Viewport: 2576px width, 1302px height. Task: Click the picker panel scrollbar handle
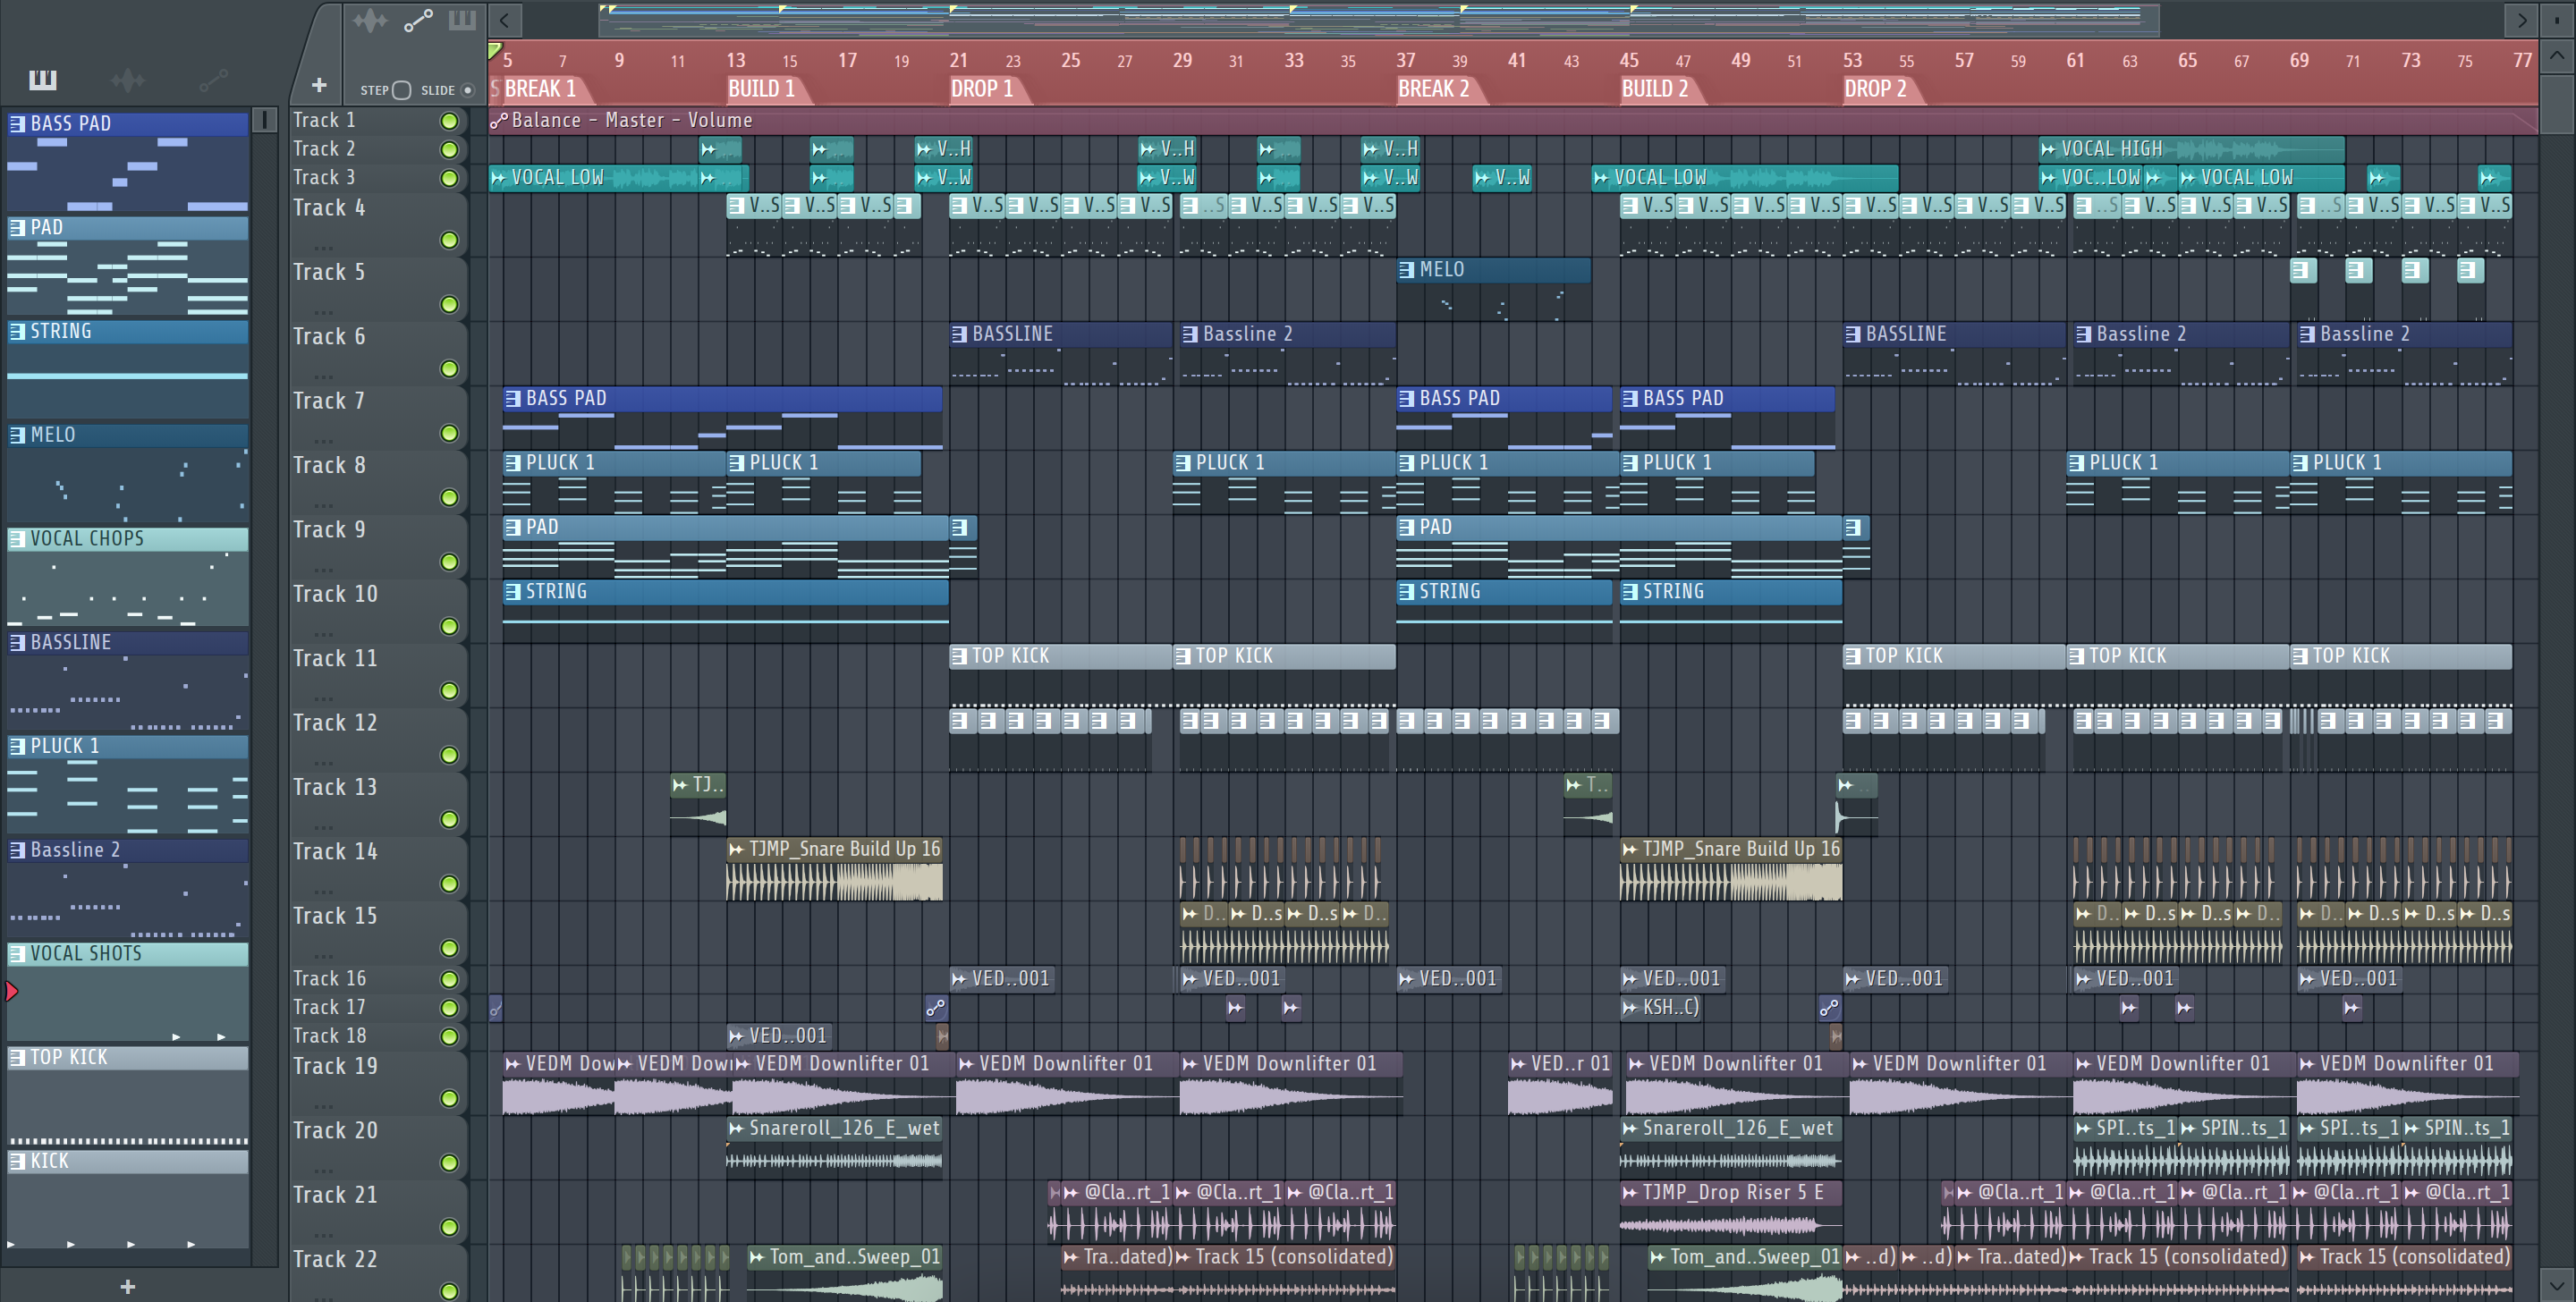coord(264,120)
